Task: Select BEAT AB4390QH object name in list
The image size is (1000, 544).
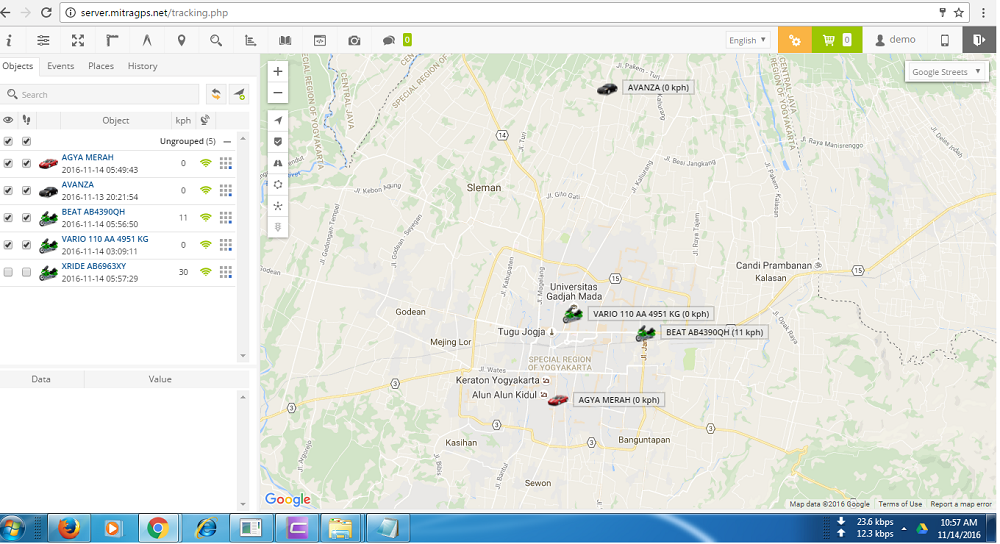Action: (x=93, y=212)
